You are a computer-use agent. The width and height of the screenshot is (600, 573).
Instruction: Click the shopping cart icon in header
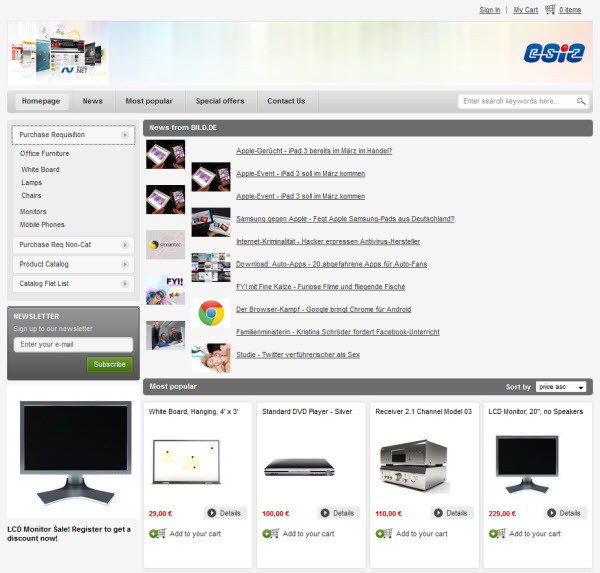[550, 9]
